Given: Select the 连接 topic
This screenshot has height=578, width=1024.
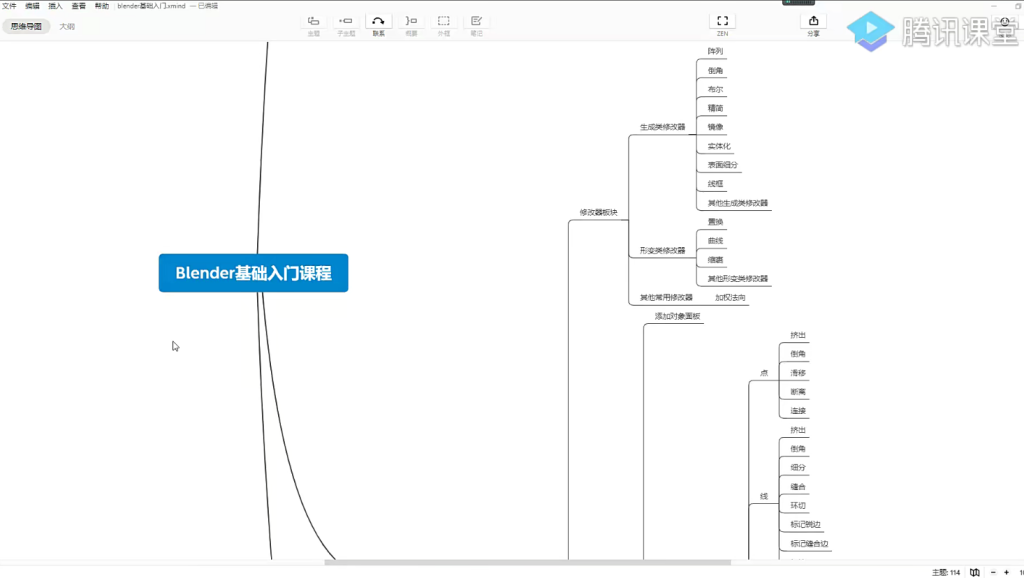Looking at the screenshot, I should click(x=797, y=411).
